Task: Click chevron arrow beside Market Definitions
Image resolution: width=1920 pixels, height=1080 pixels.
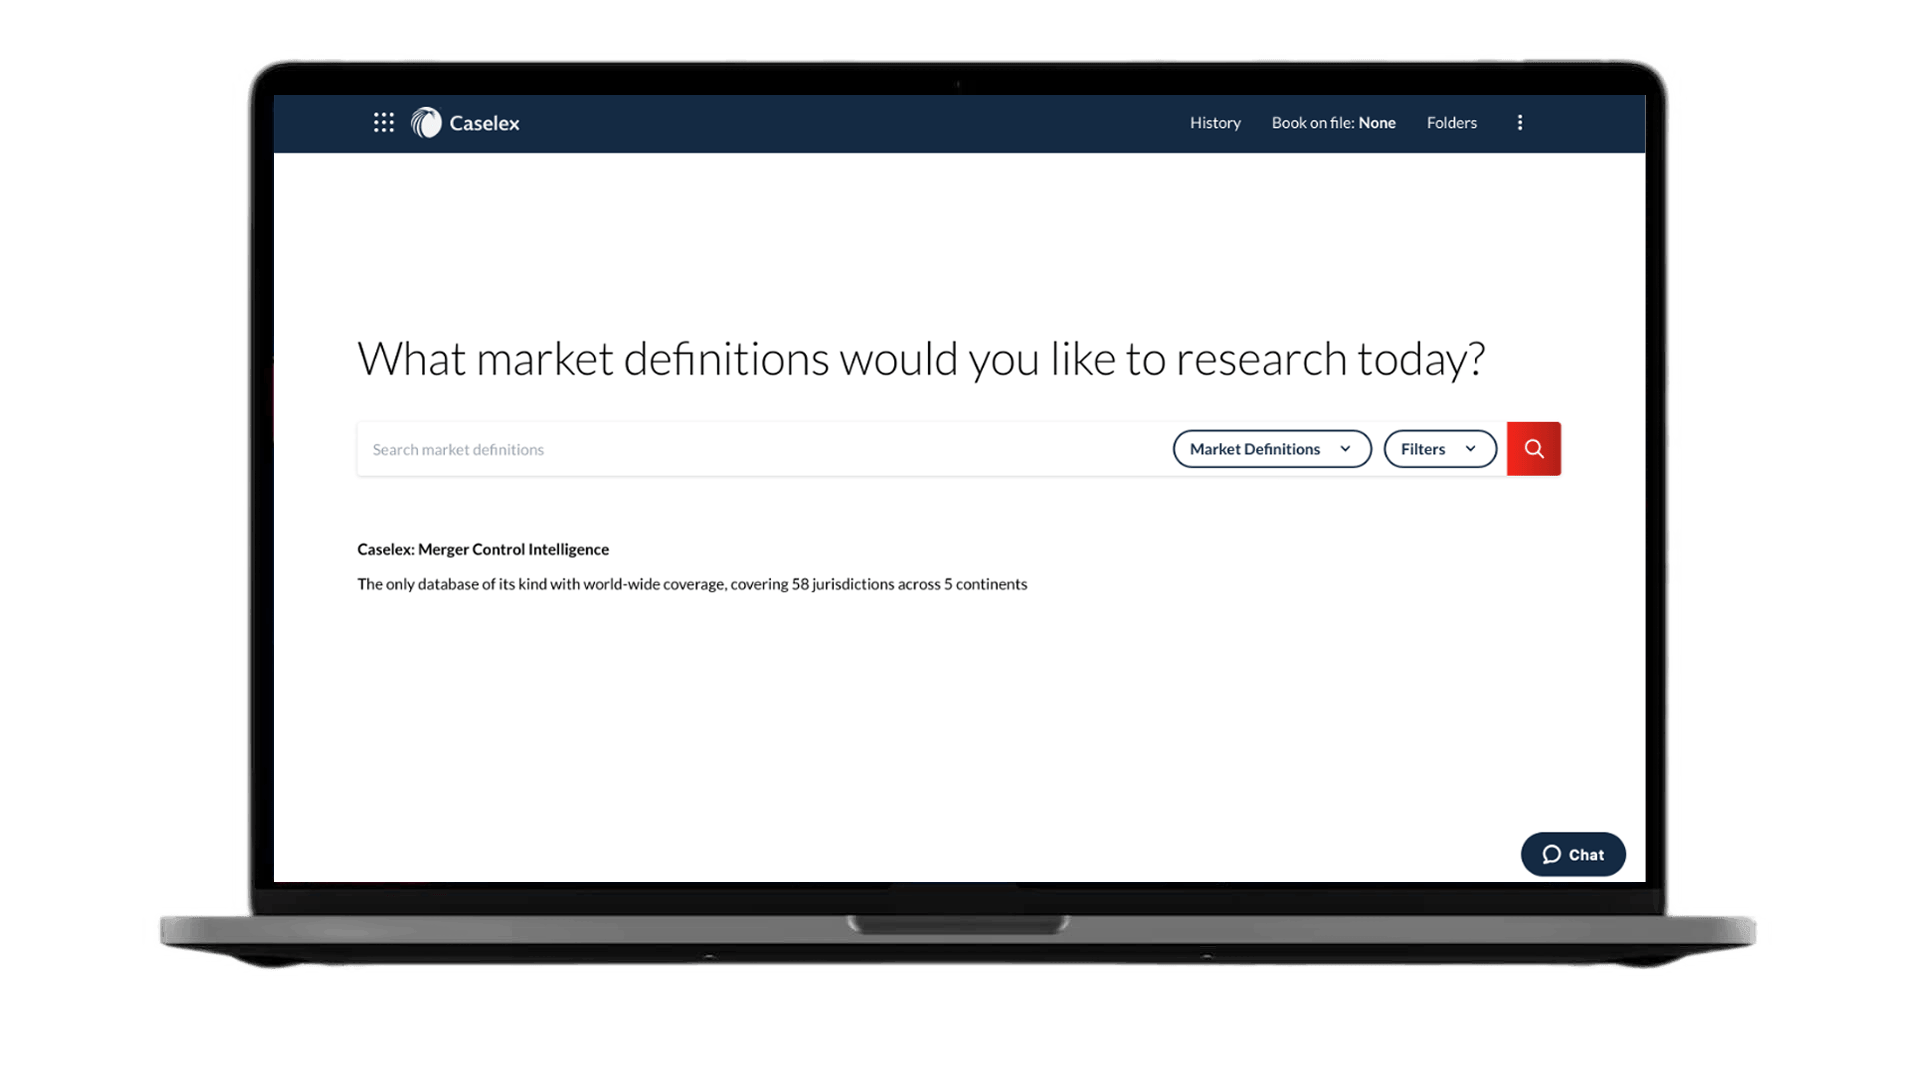Action: point(1345,449)
